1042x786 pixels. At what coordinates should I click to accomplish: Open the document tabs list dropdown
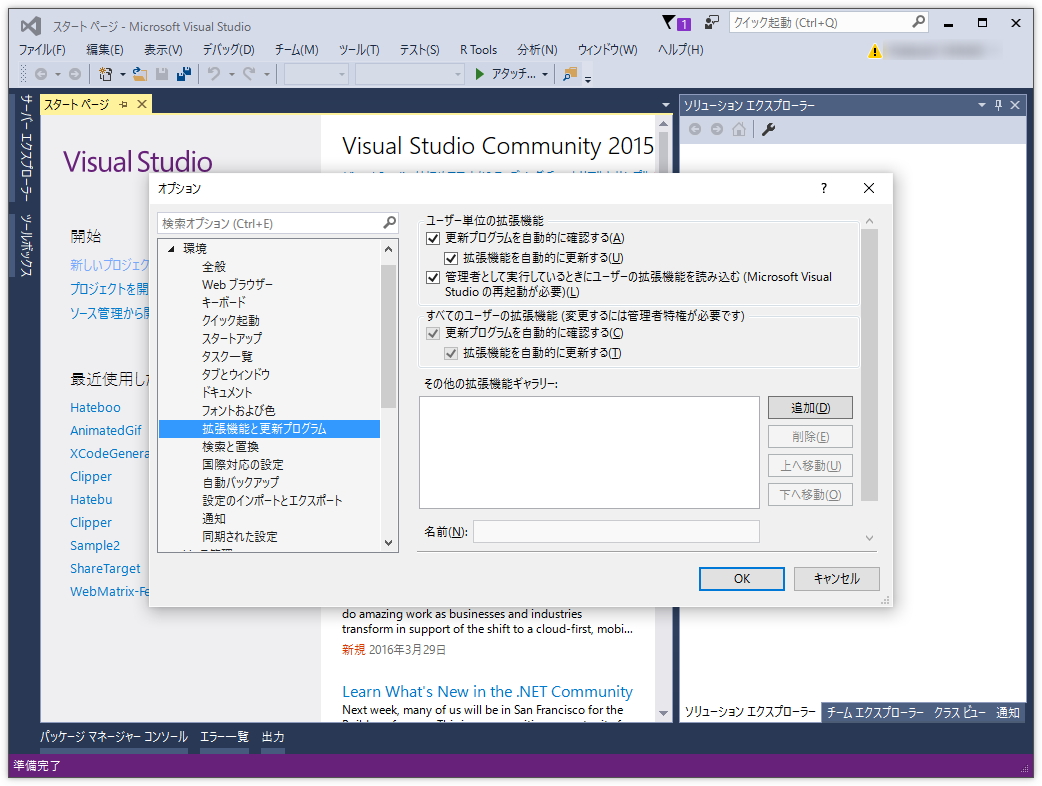[x=666, y=105]
